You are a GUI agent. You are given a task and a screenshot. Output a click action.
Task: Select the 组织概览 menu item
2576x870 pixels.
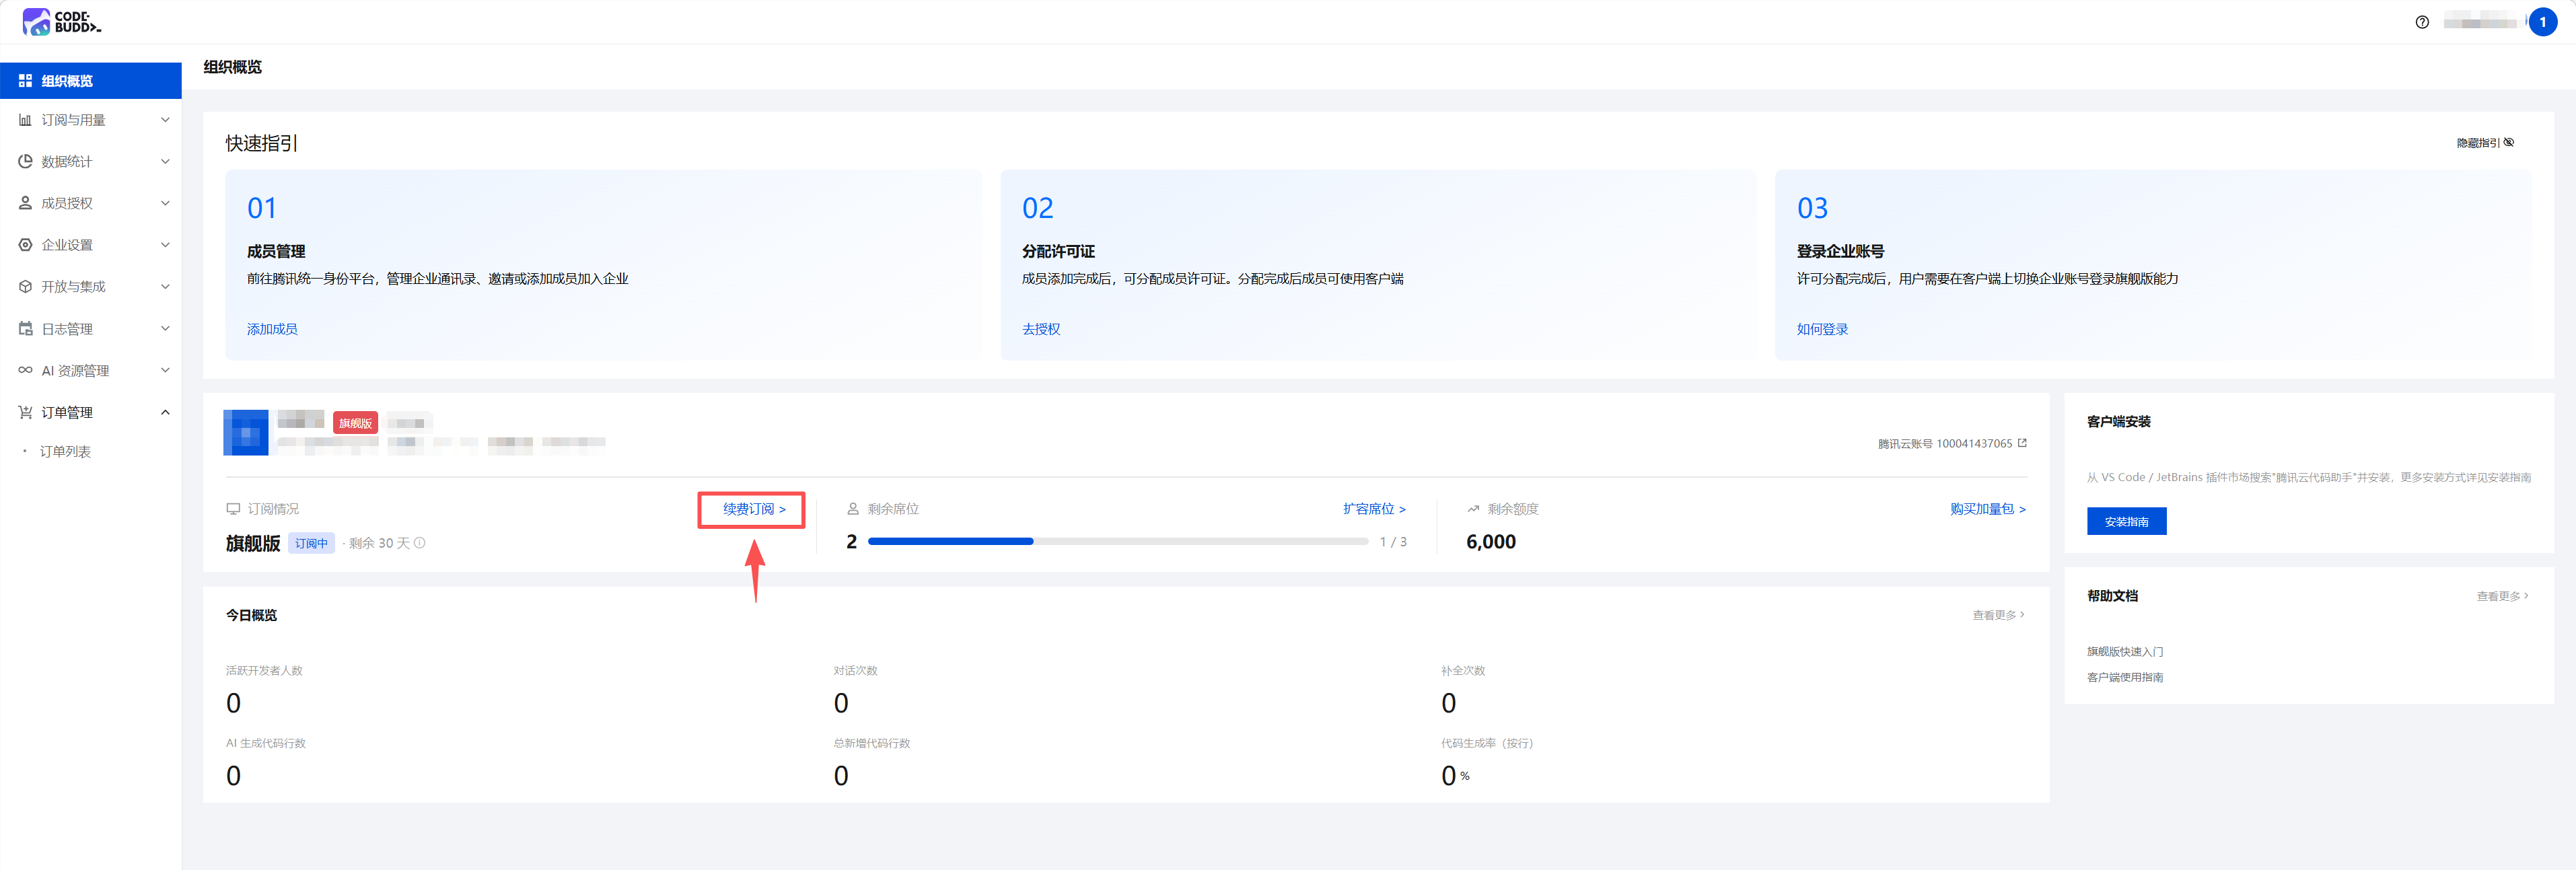coord(67,81)
